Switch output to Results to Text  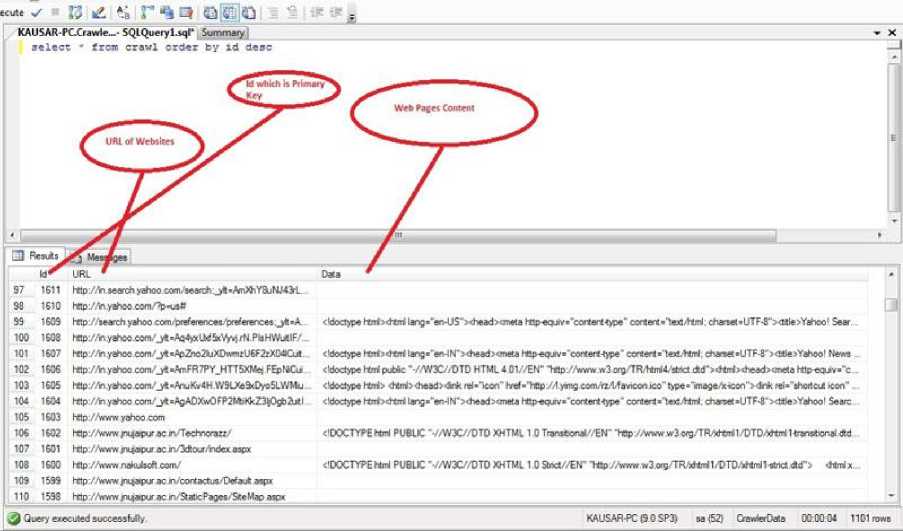(x=210, y=12)
